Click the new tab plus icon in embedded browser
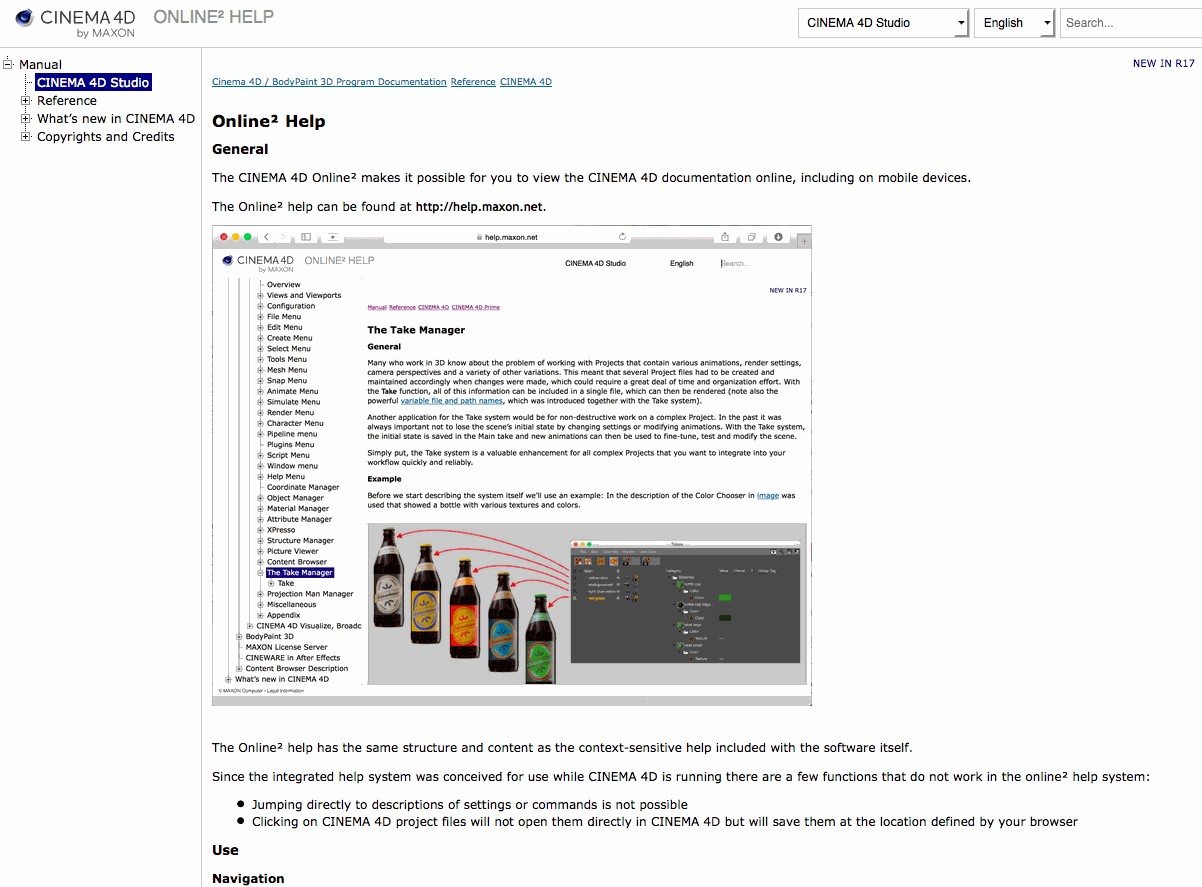This screenshot has height=887, width=1202. tap(804, 241)
